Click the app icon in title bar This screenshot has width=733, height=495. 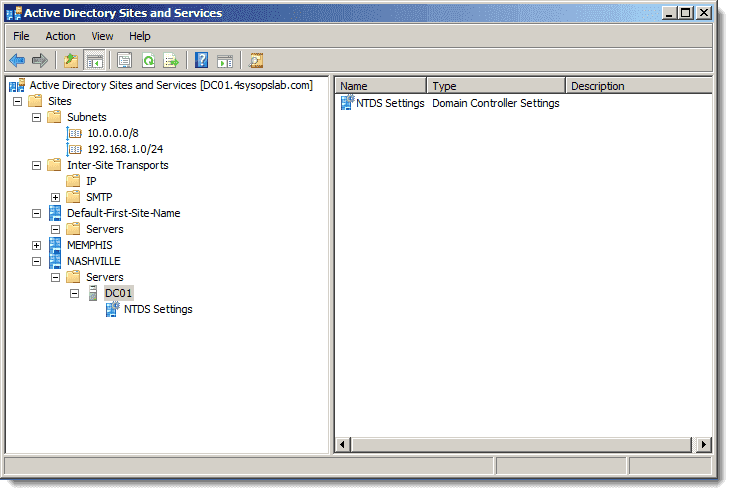[x=13, y=13]
